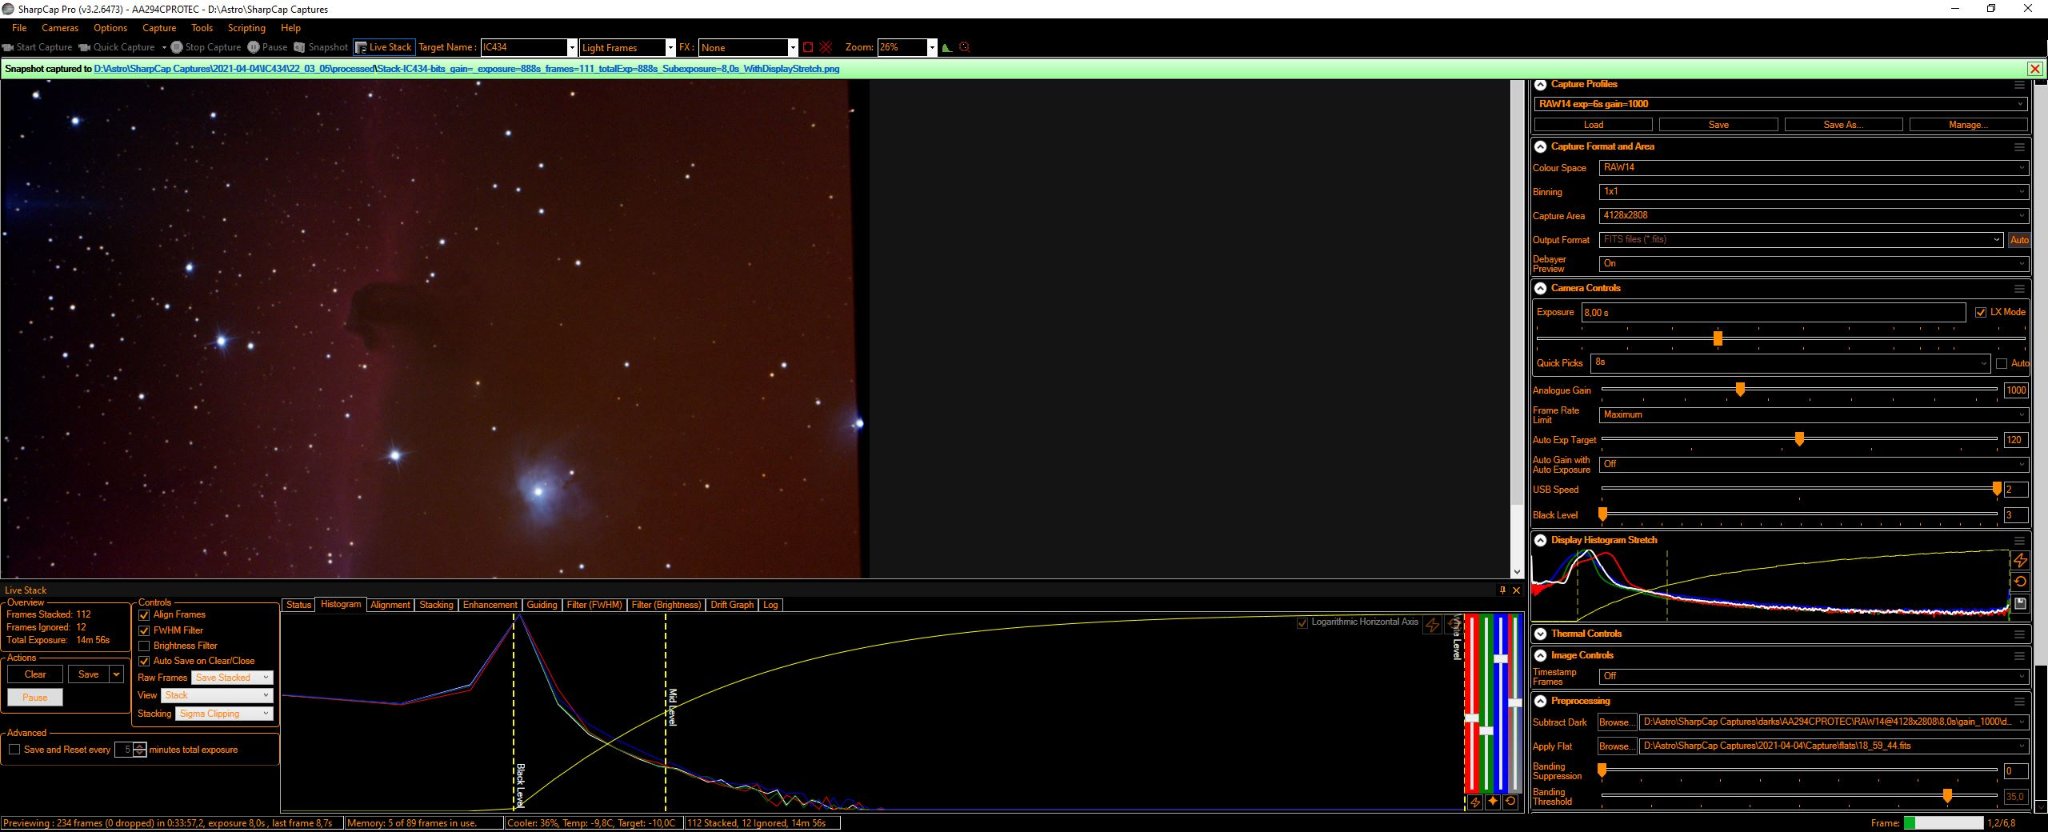Open Capture Profiles panel menu icon

pyautogui.click(x=2019, y=85)
